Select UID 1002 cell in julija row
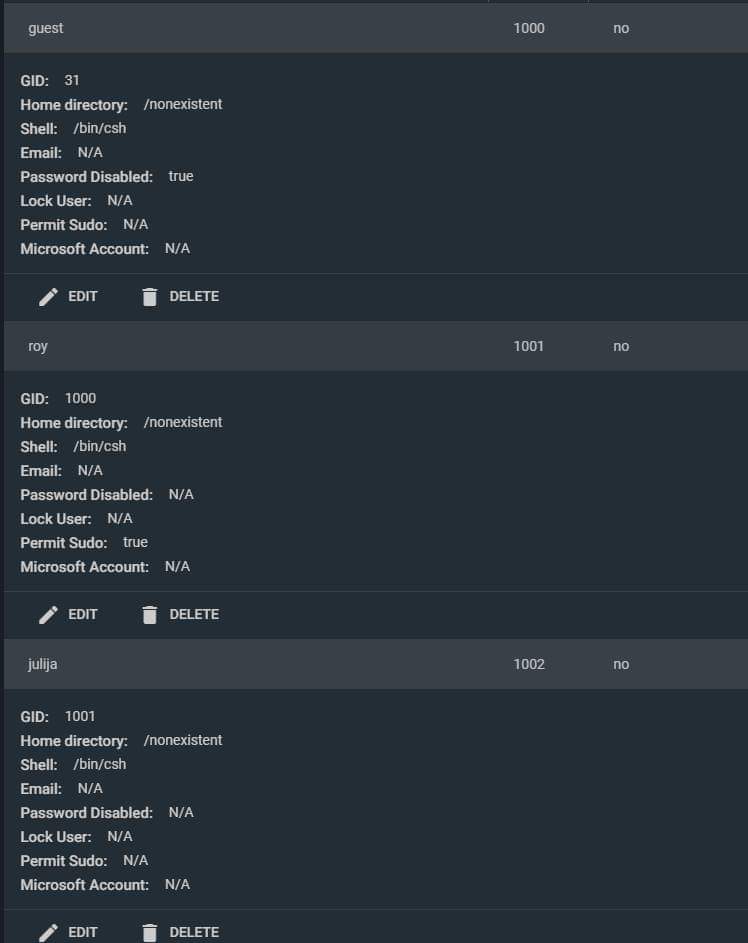Screen dimensions: 748x943 click(529, 665)
